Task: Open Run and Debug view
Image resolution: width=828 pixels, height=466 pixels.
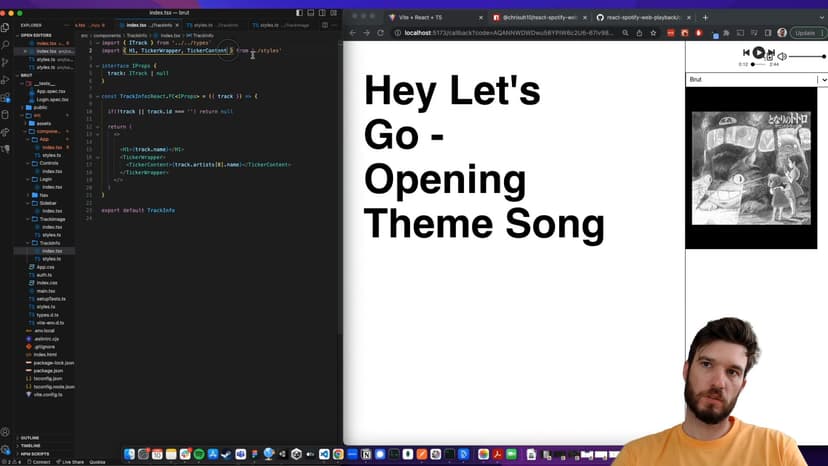Action: click(x=6, y=79)
